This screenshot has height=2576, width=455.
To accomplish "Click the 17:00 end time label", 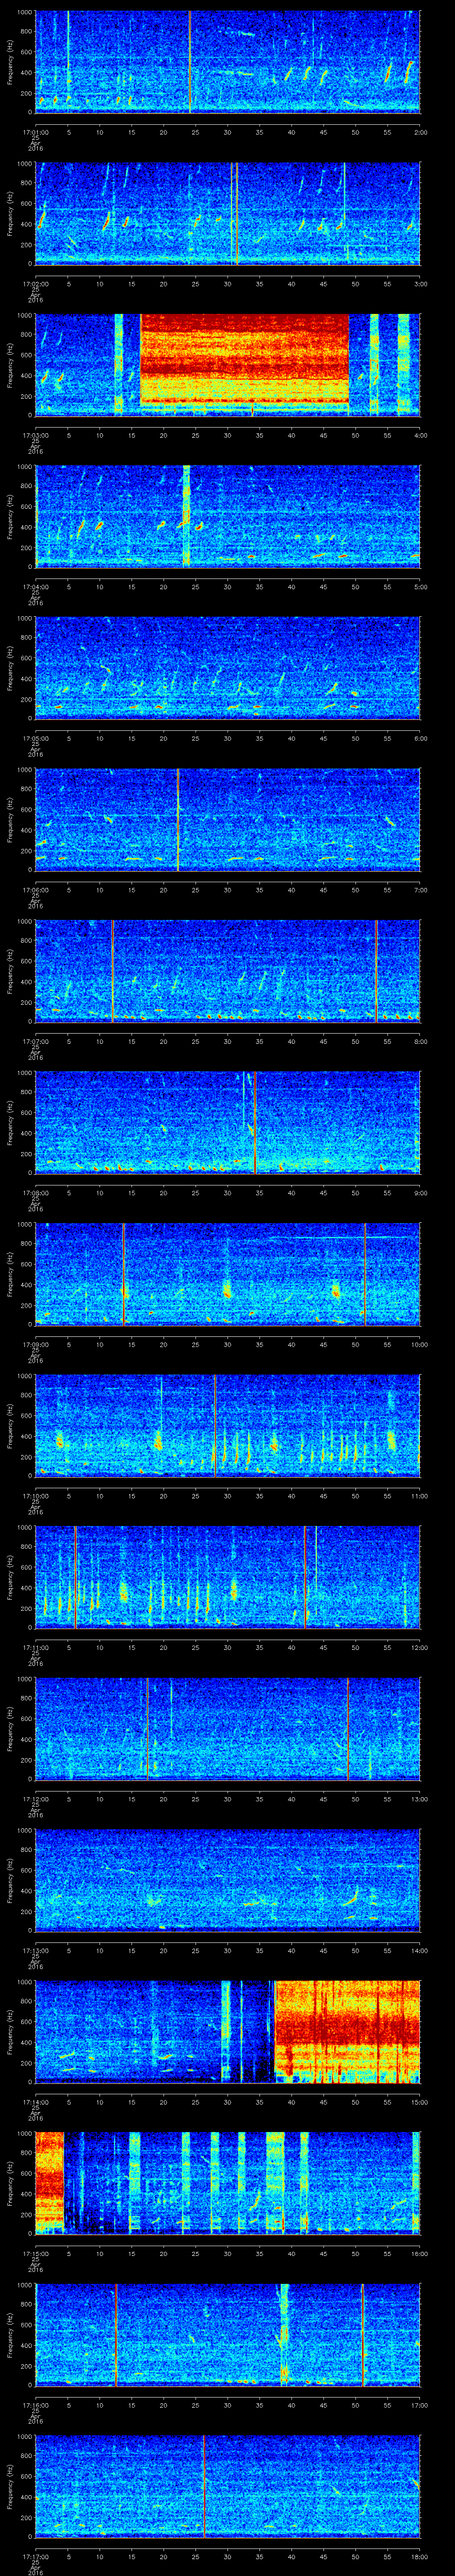I will pyautogui.click(x=420, y=2404).
